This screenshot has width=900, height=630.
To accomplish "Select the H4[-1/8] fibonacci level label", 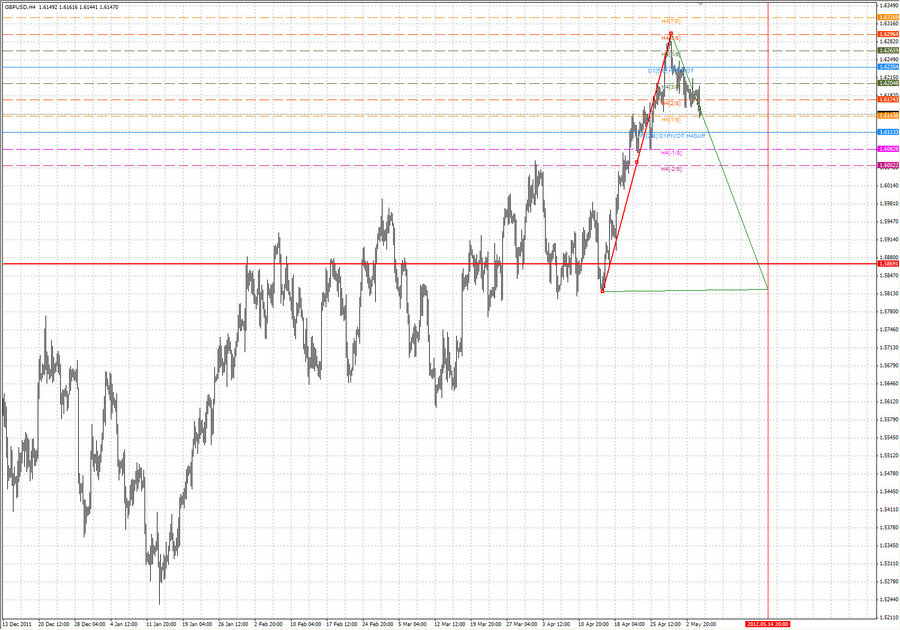I will (670, 153).
